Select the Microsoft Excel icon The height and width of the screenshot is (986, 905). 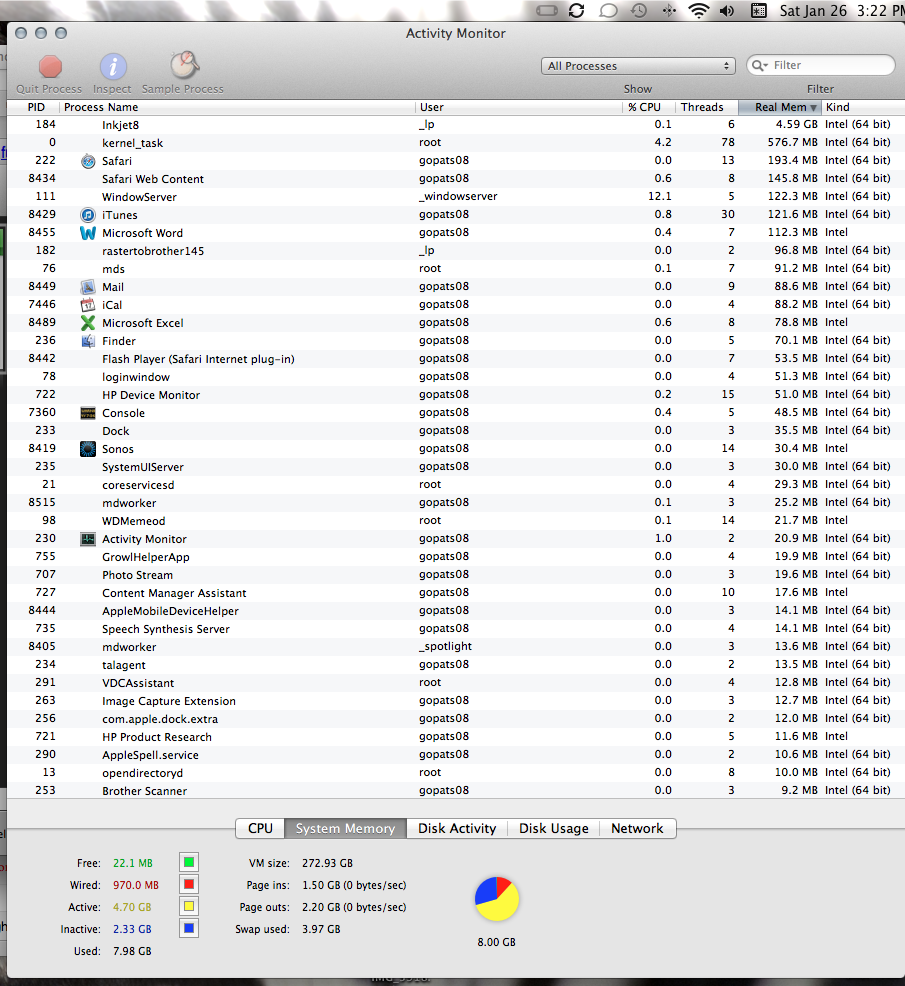tap(88, 323)
